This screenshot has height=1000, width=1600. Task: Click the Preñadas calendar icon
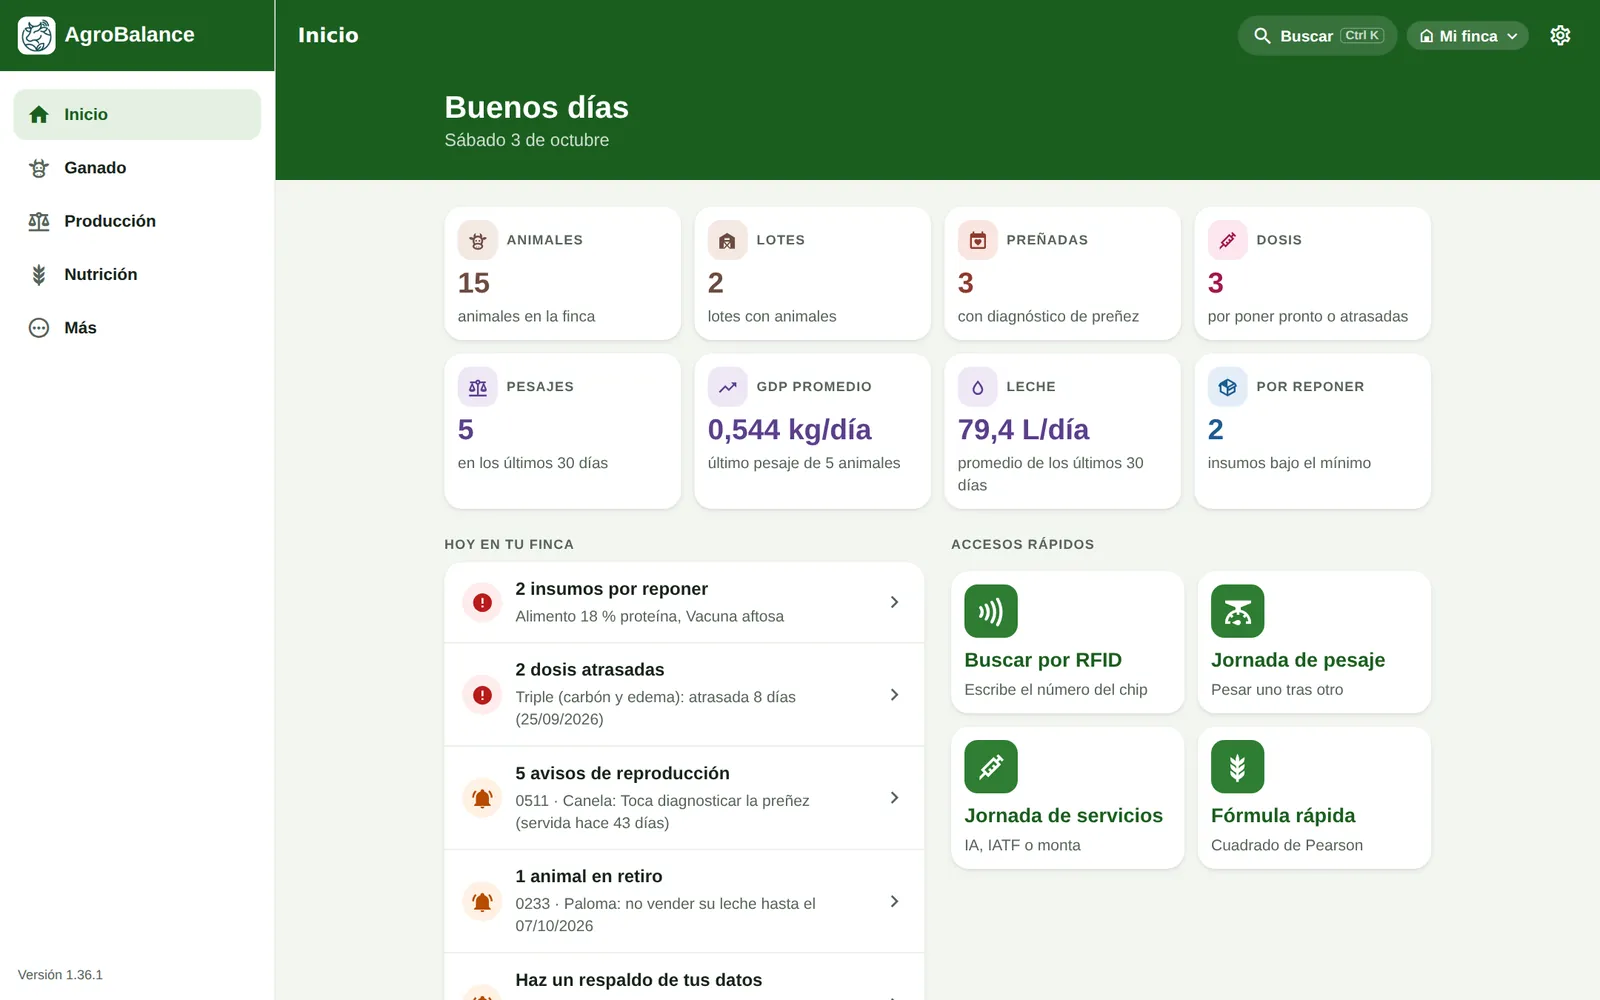pos(978,241)
